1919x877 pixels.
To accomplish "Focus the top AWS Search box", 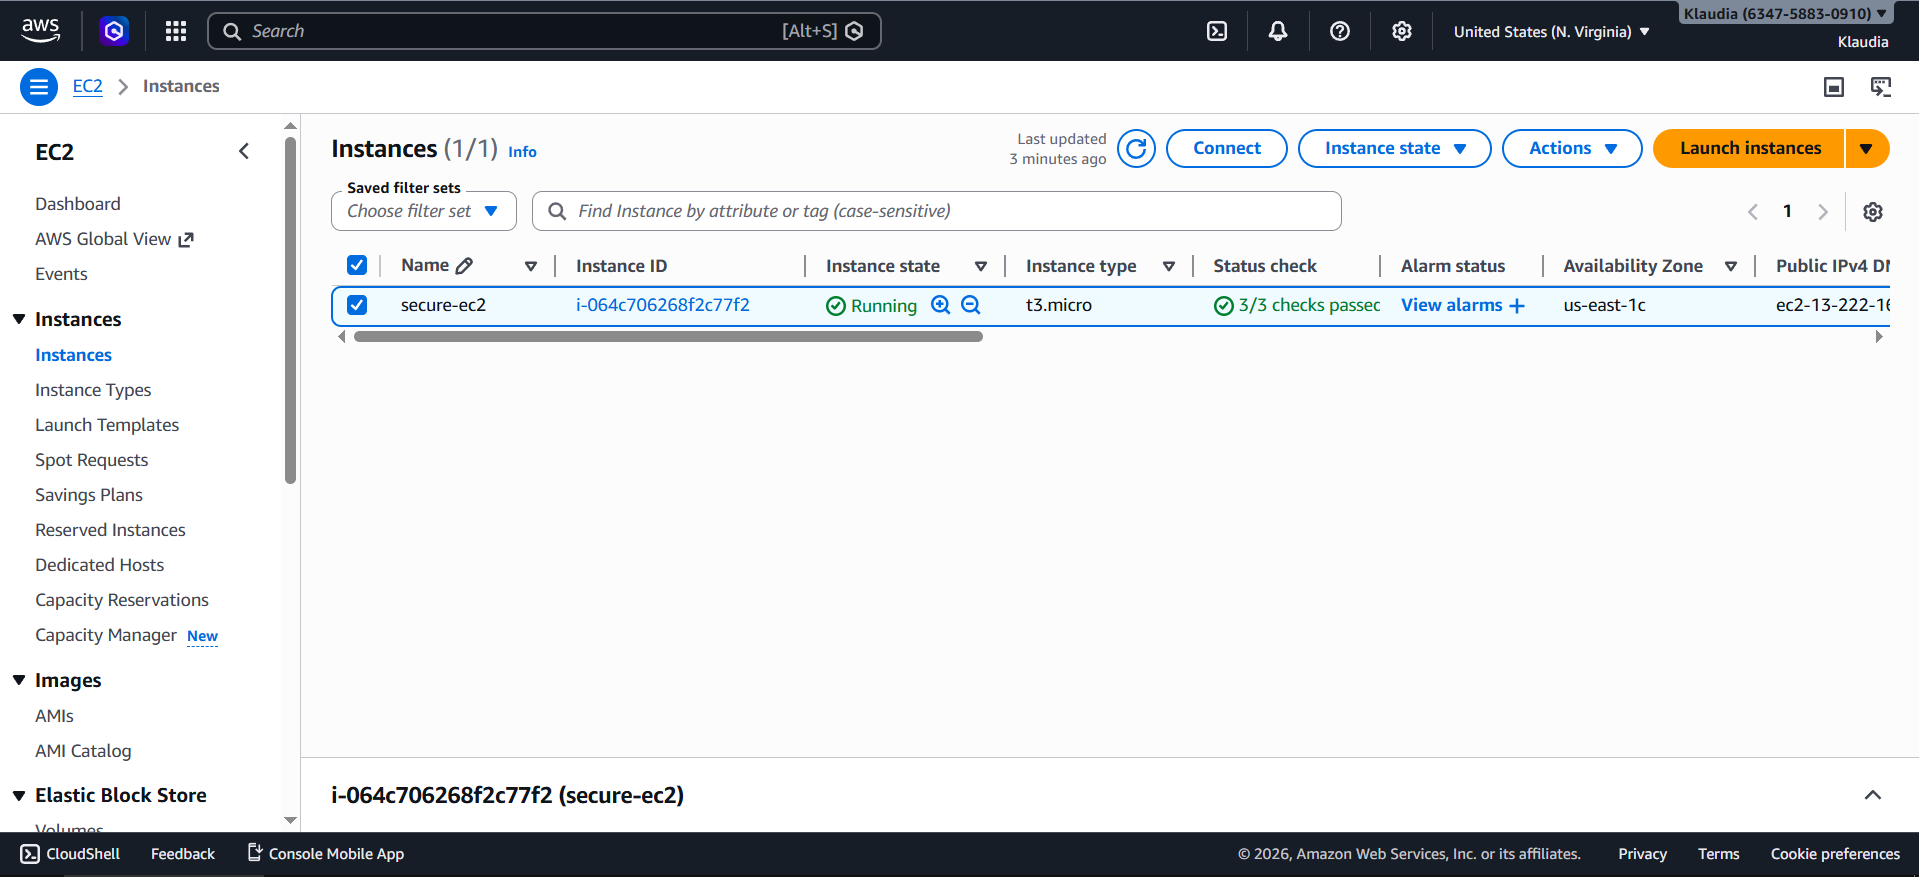I will point(544,31).
